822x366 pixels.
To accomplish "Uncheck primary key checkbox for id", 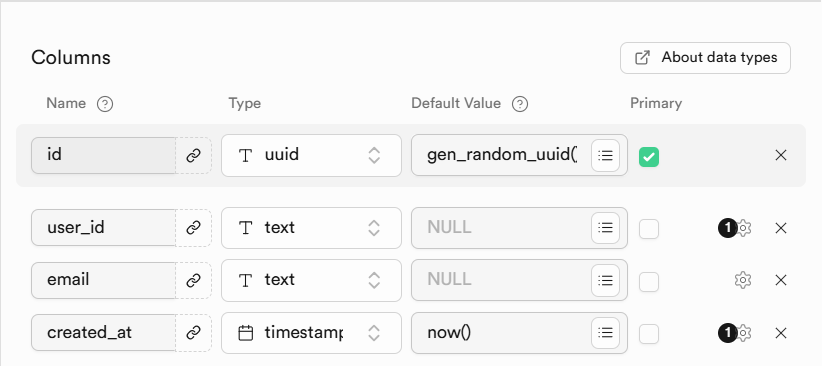I will click(x=648, y=156).
